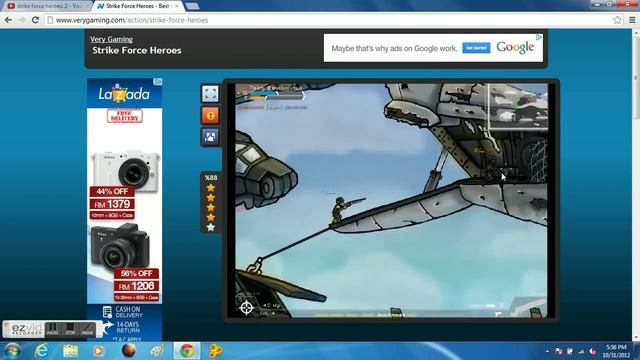Image resolution: width=640 pixels, height=360 pixels.
Task: Open the fireball app icon in the taskbar
Action: tap(129, 351)
